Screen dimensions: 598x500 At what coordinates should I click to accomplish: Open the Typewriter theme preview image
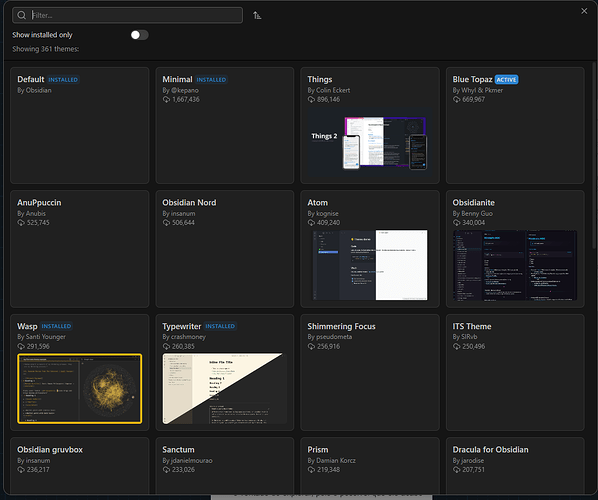tap(225, 389)
